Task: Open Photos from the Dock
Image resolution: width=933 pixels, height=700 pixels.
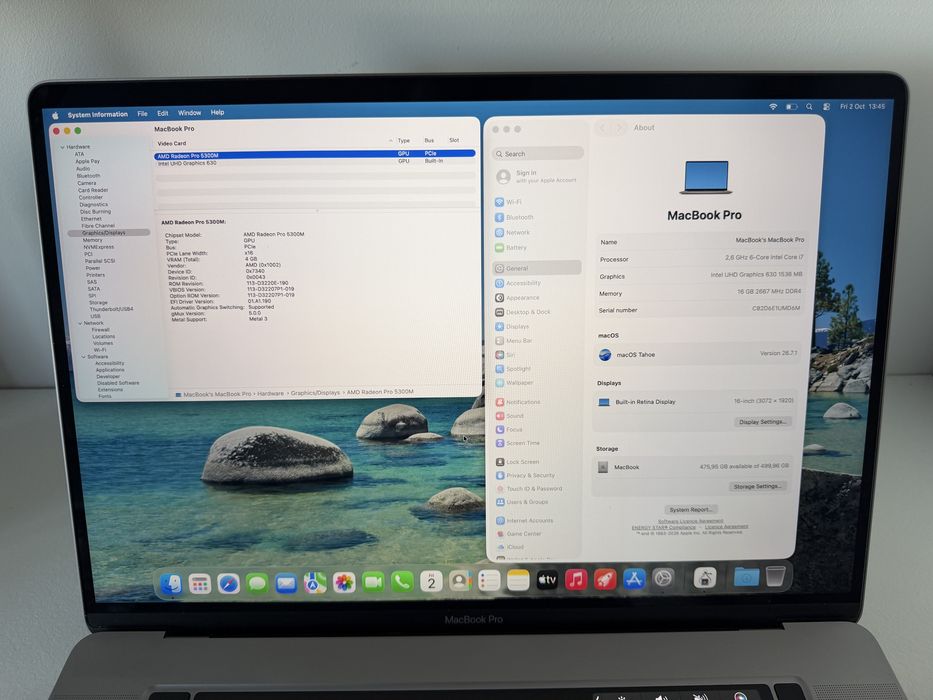Action: 344,583
